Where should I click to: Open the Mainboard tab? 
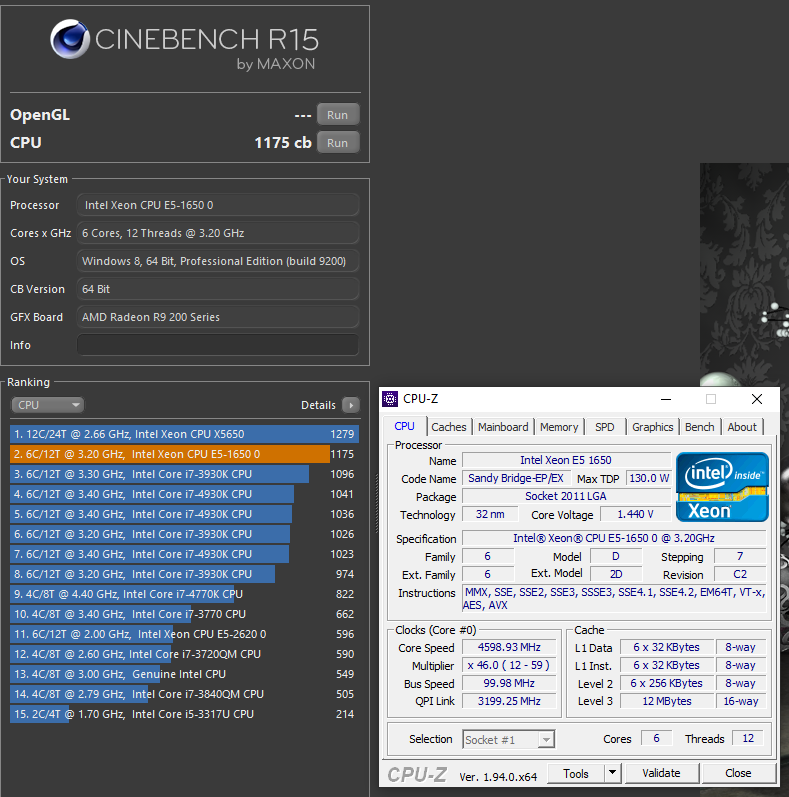(x=502, y=427)
